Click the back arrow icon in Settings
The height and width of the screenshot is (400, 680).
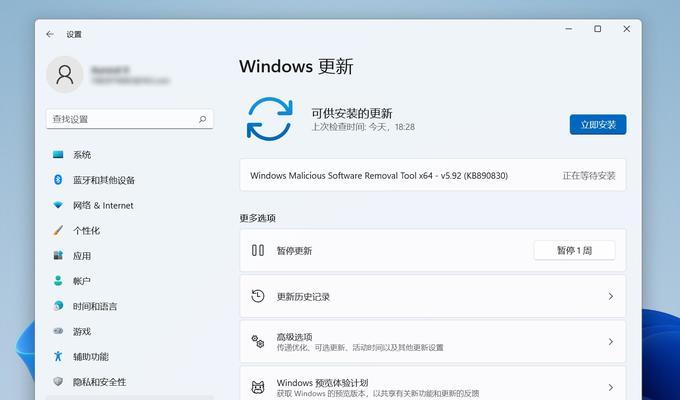(50, 34)
